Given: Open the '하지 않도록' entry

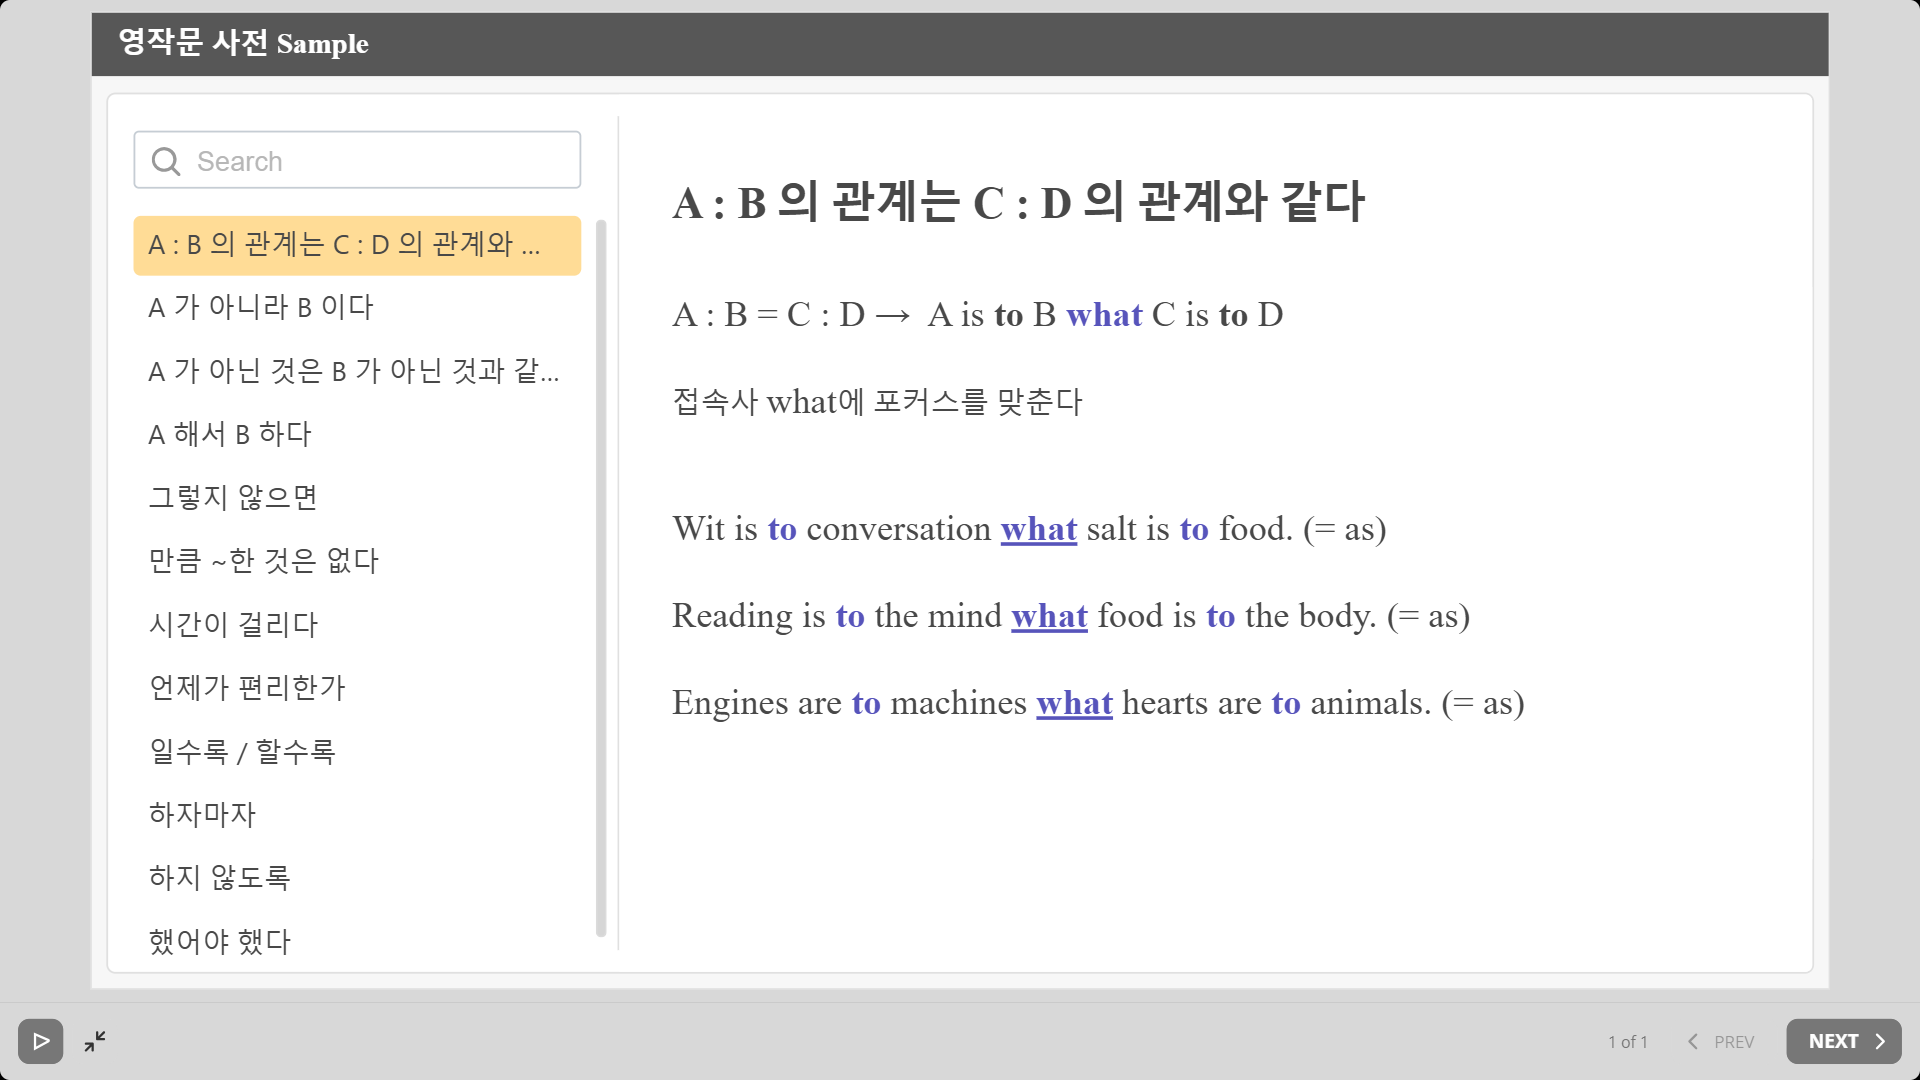Looking at the screenshot, I should (x=357, y=877).
